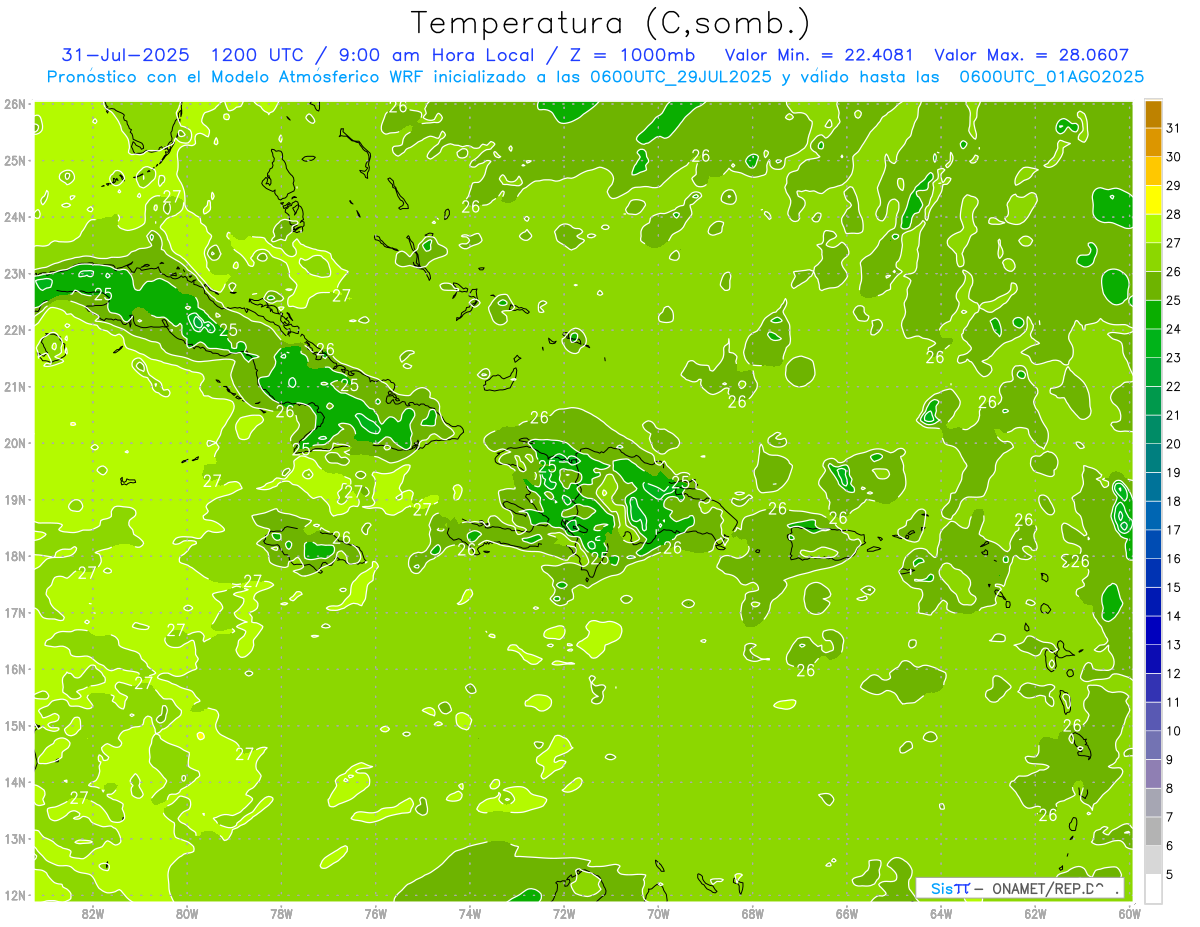This screenshot has width=1200, height=927.
Task: Click the 13N latitude axis label
Action: tap(14, 838)
